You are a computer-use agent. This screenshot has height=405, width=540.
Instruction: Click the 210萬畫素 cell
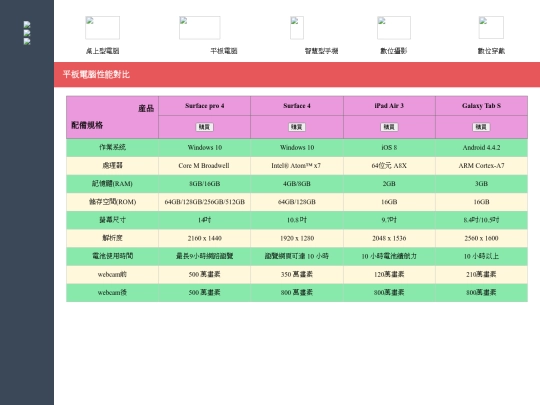481,274
